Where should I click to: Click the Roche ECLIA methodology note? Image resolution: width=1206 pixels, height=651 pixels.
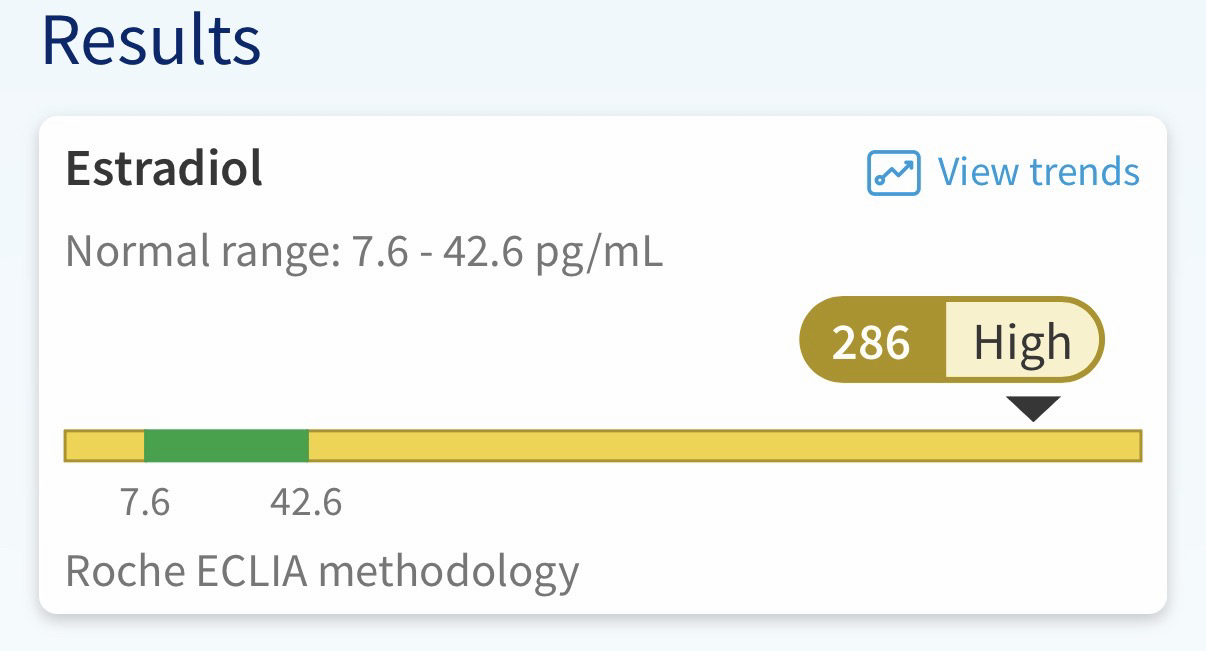pyautogui.click(x=322, y=572)
